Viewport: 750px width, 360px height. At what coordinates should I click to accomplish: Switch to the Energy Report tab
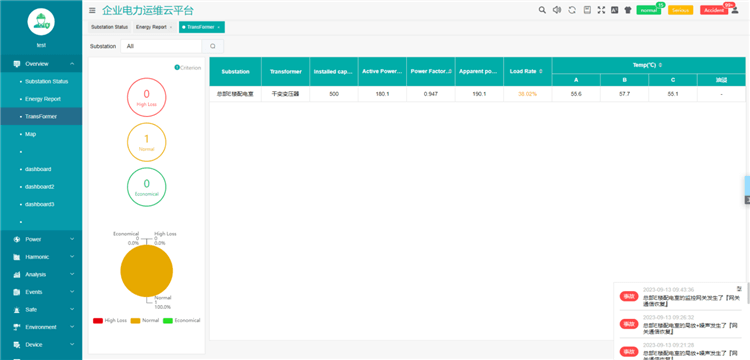coord(154,27)
